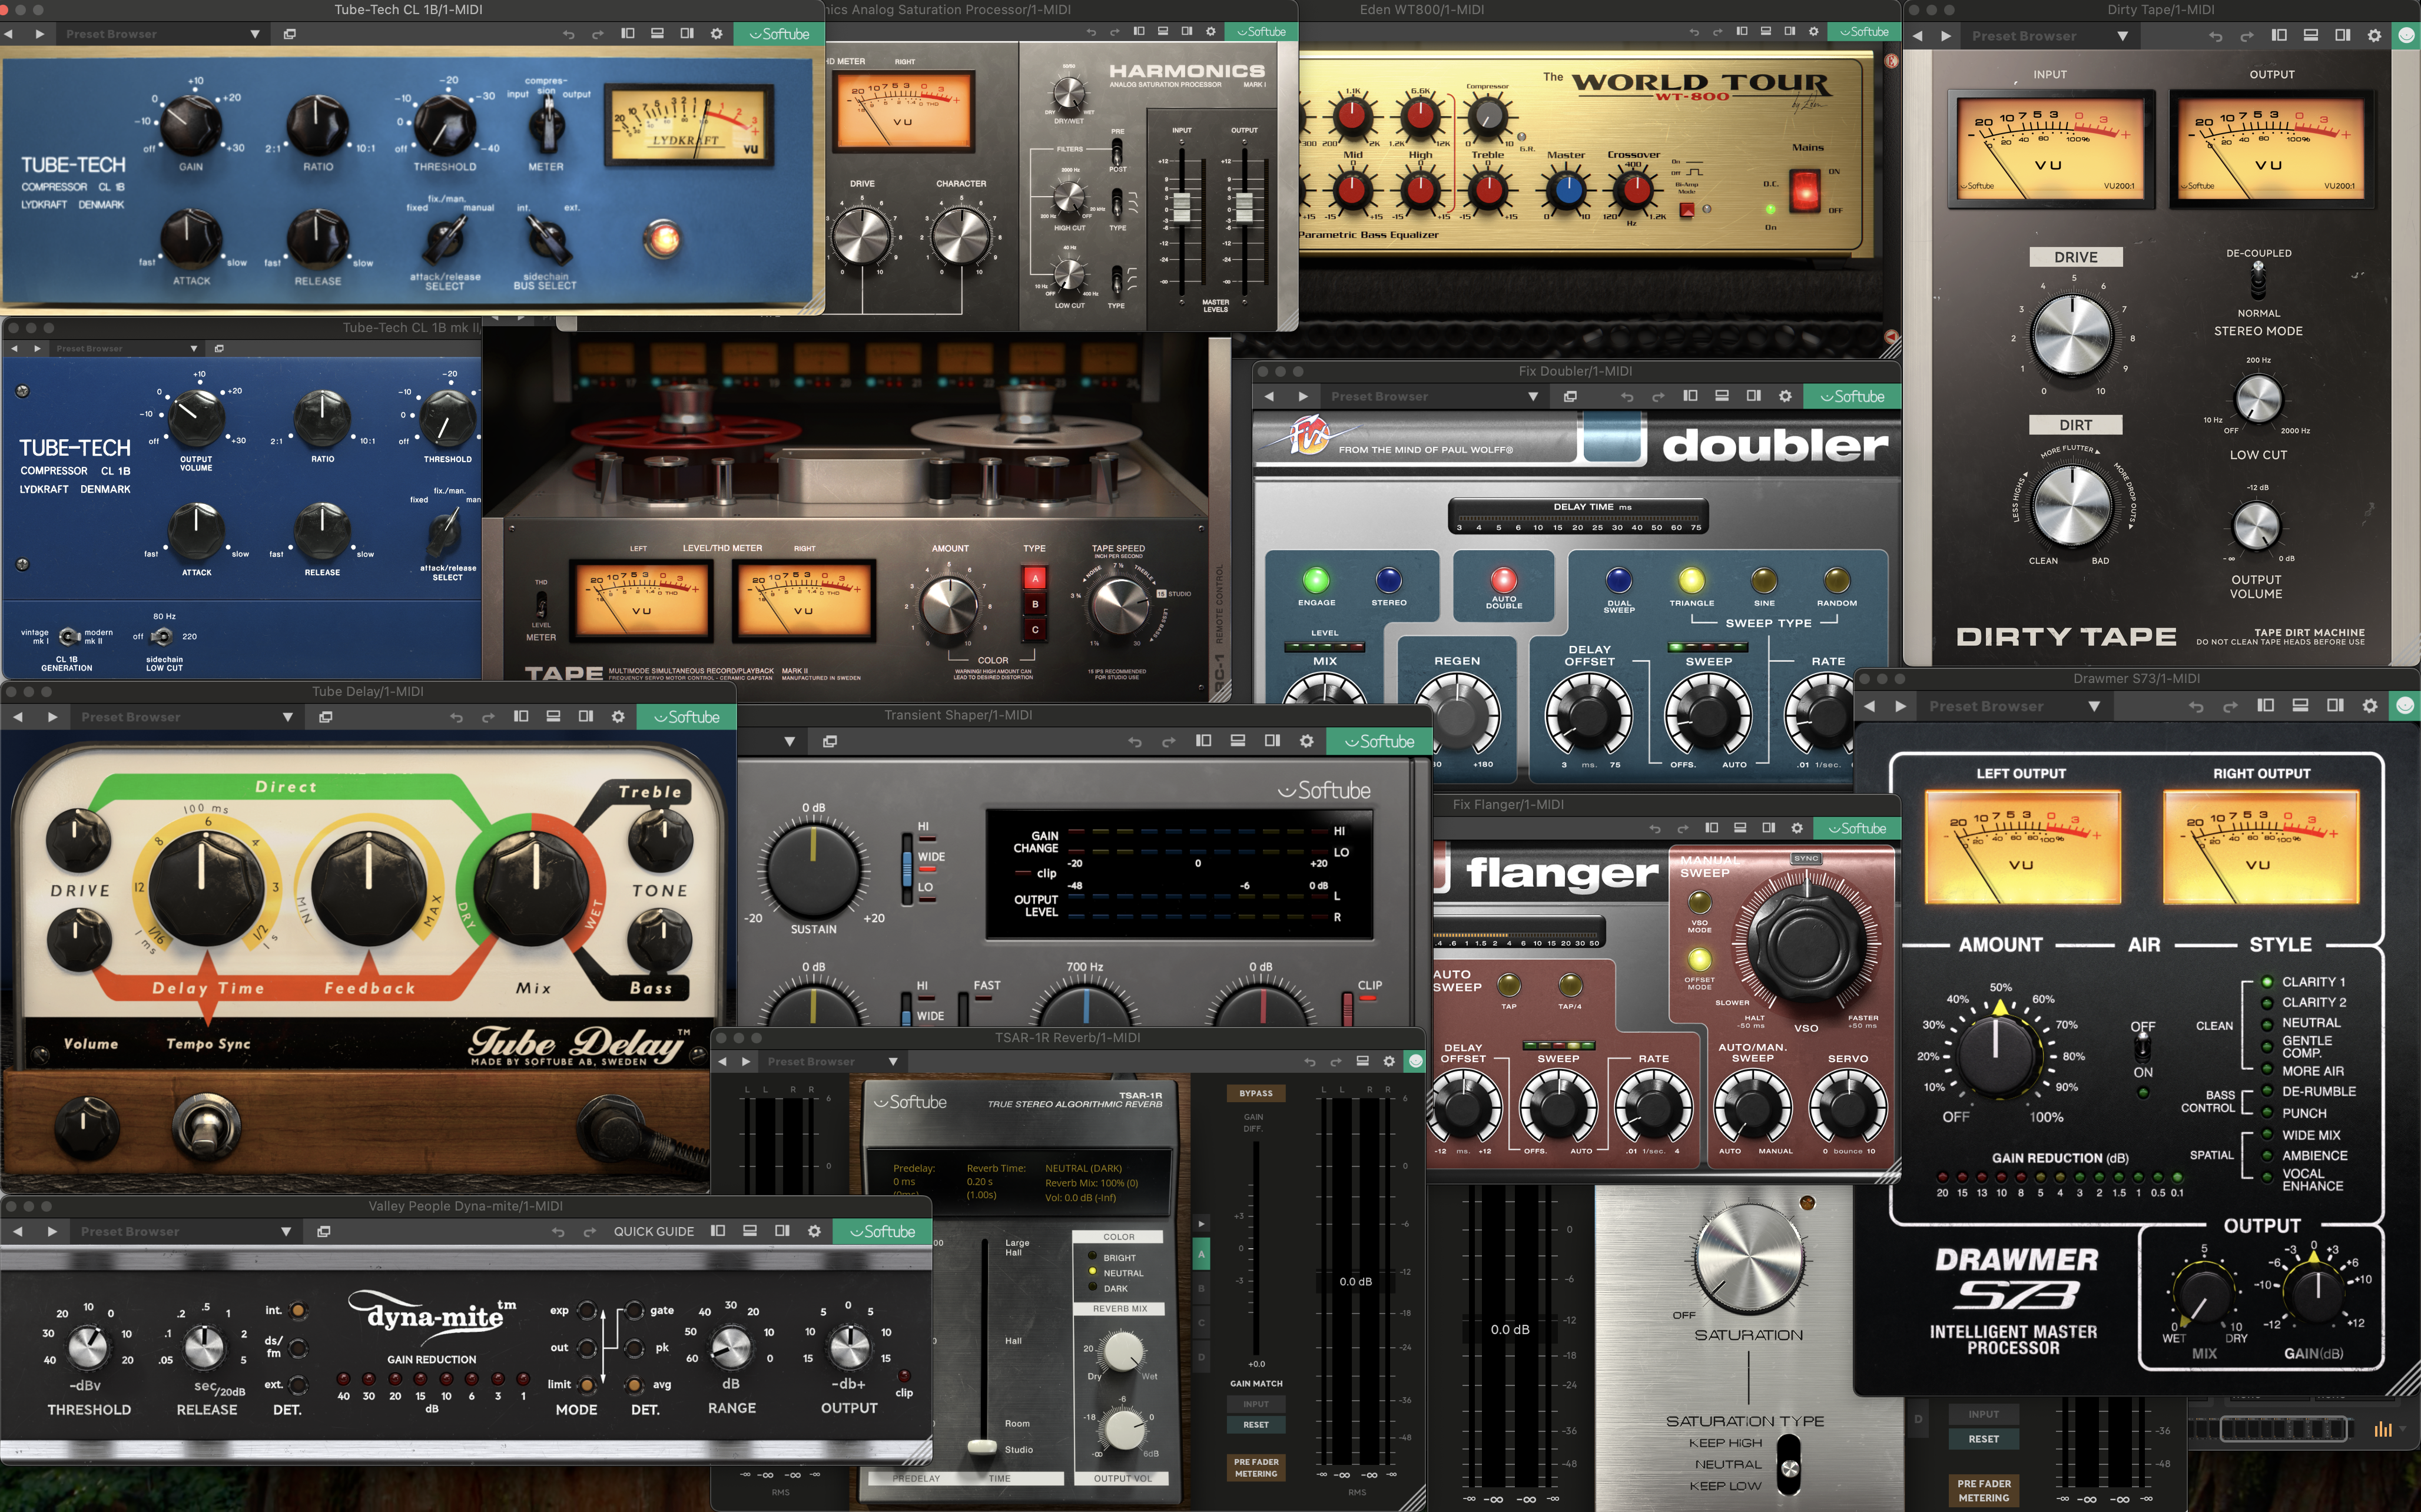Open settings gear in Fix Doubler window
The image size is (2421, 1512).
point(1785,396)
